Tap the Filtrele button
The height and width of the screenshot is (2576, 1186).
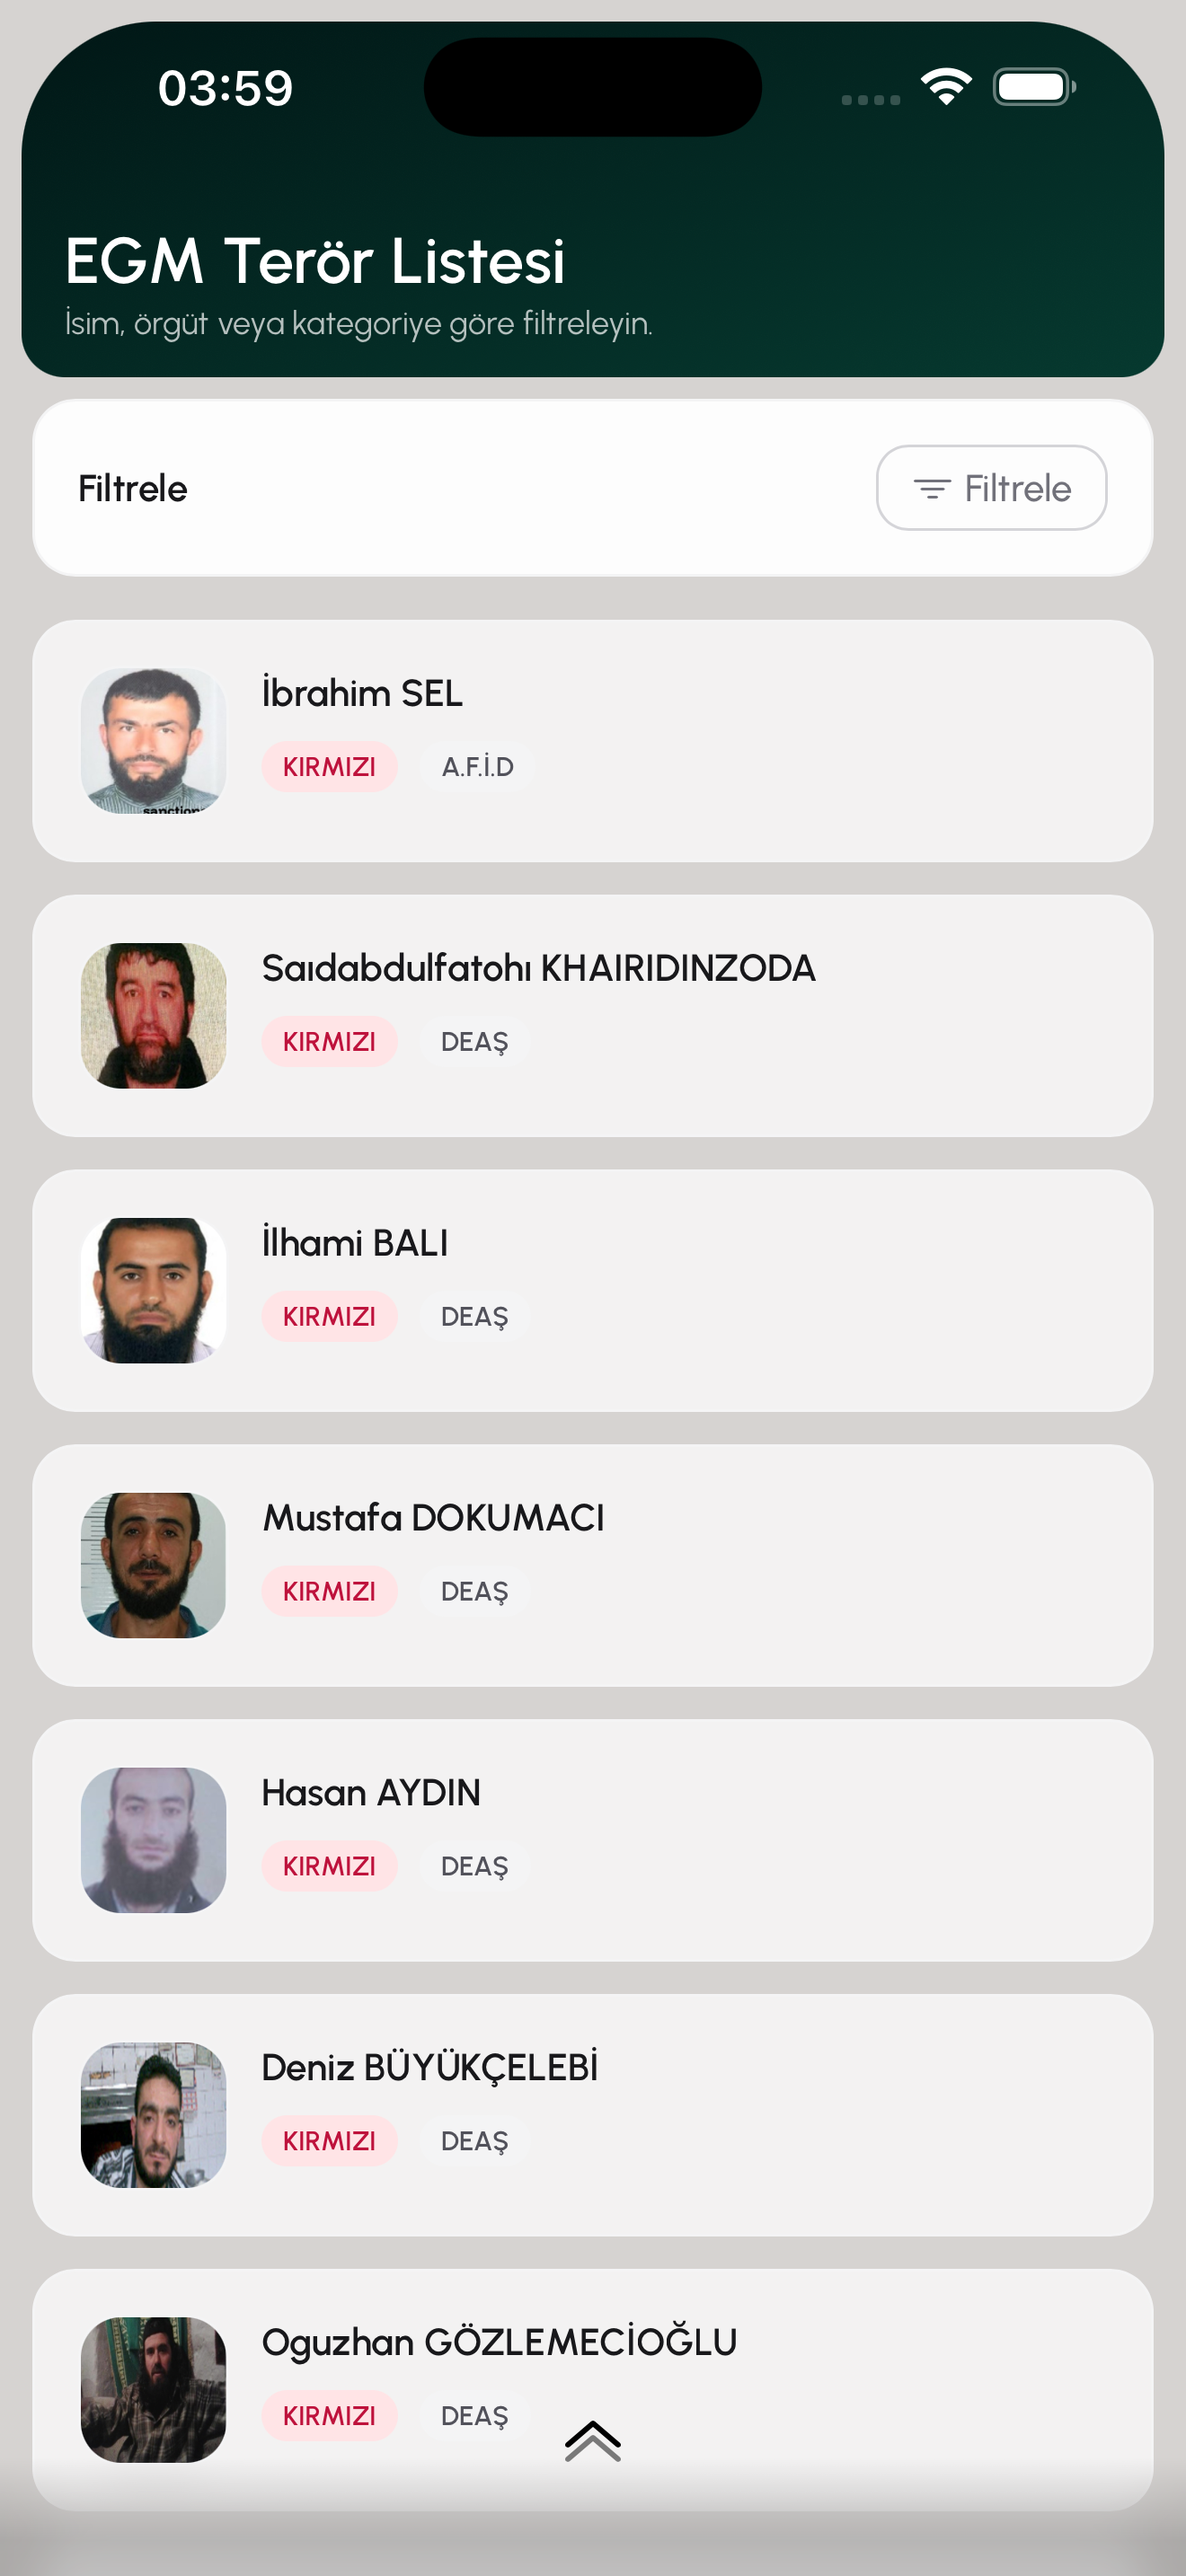click(991, 488)
